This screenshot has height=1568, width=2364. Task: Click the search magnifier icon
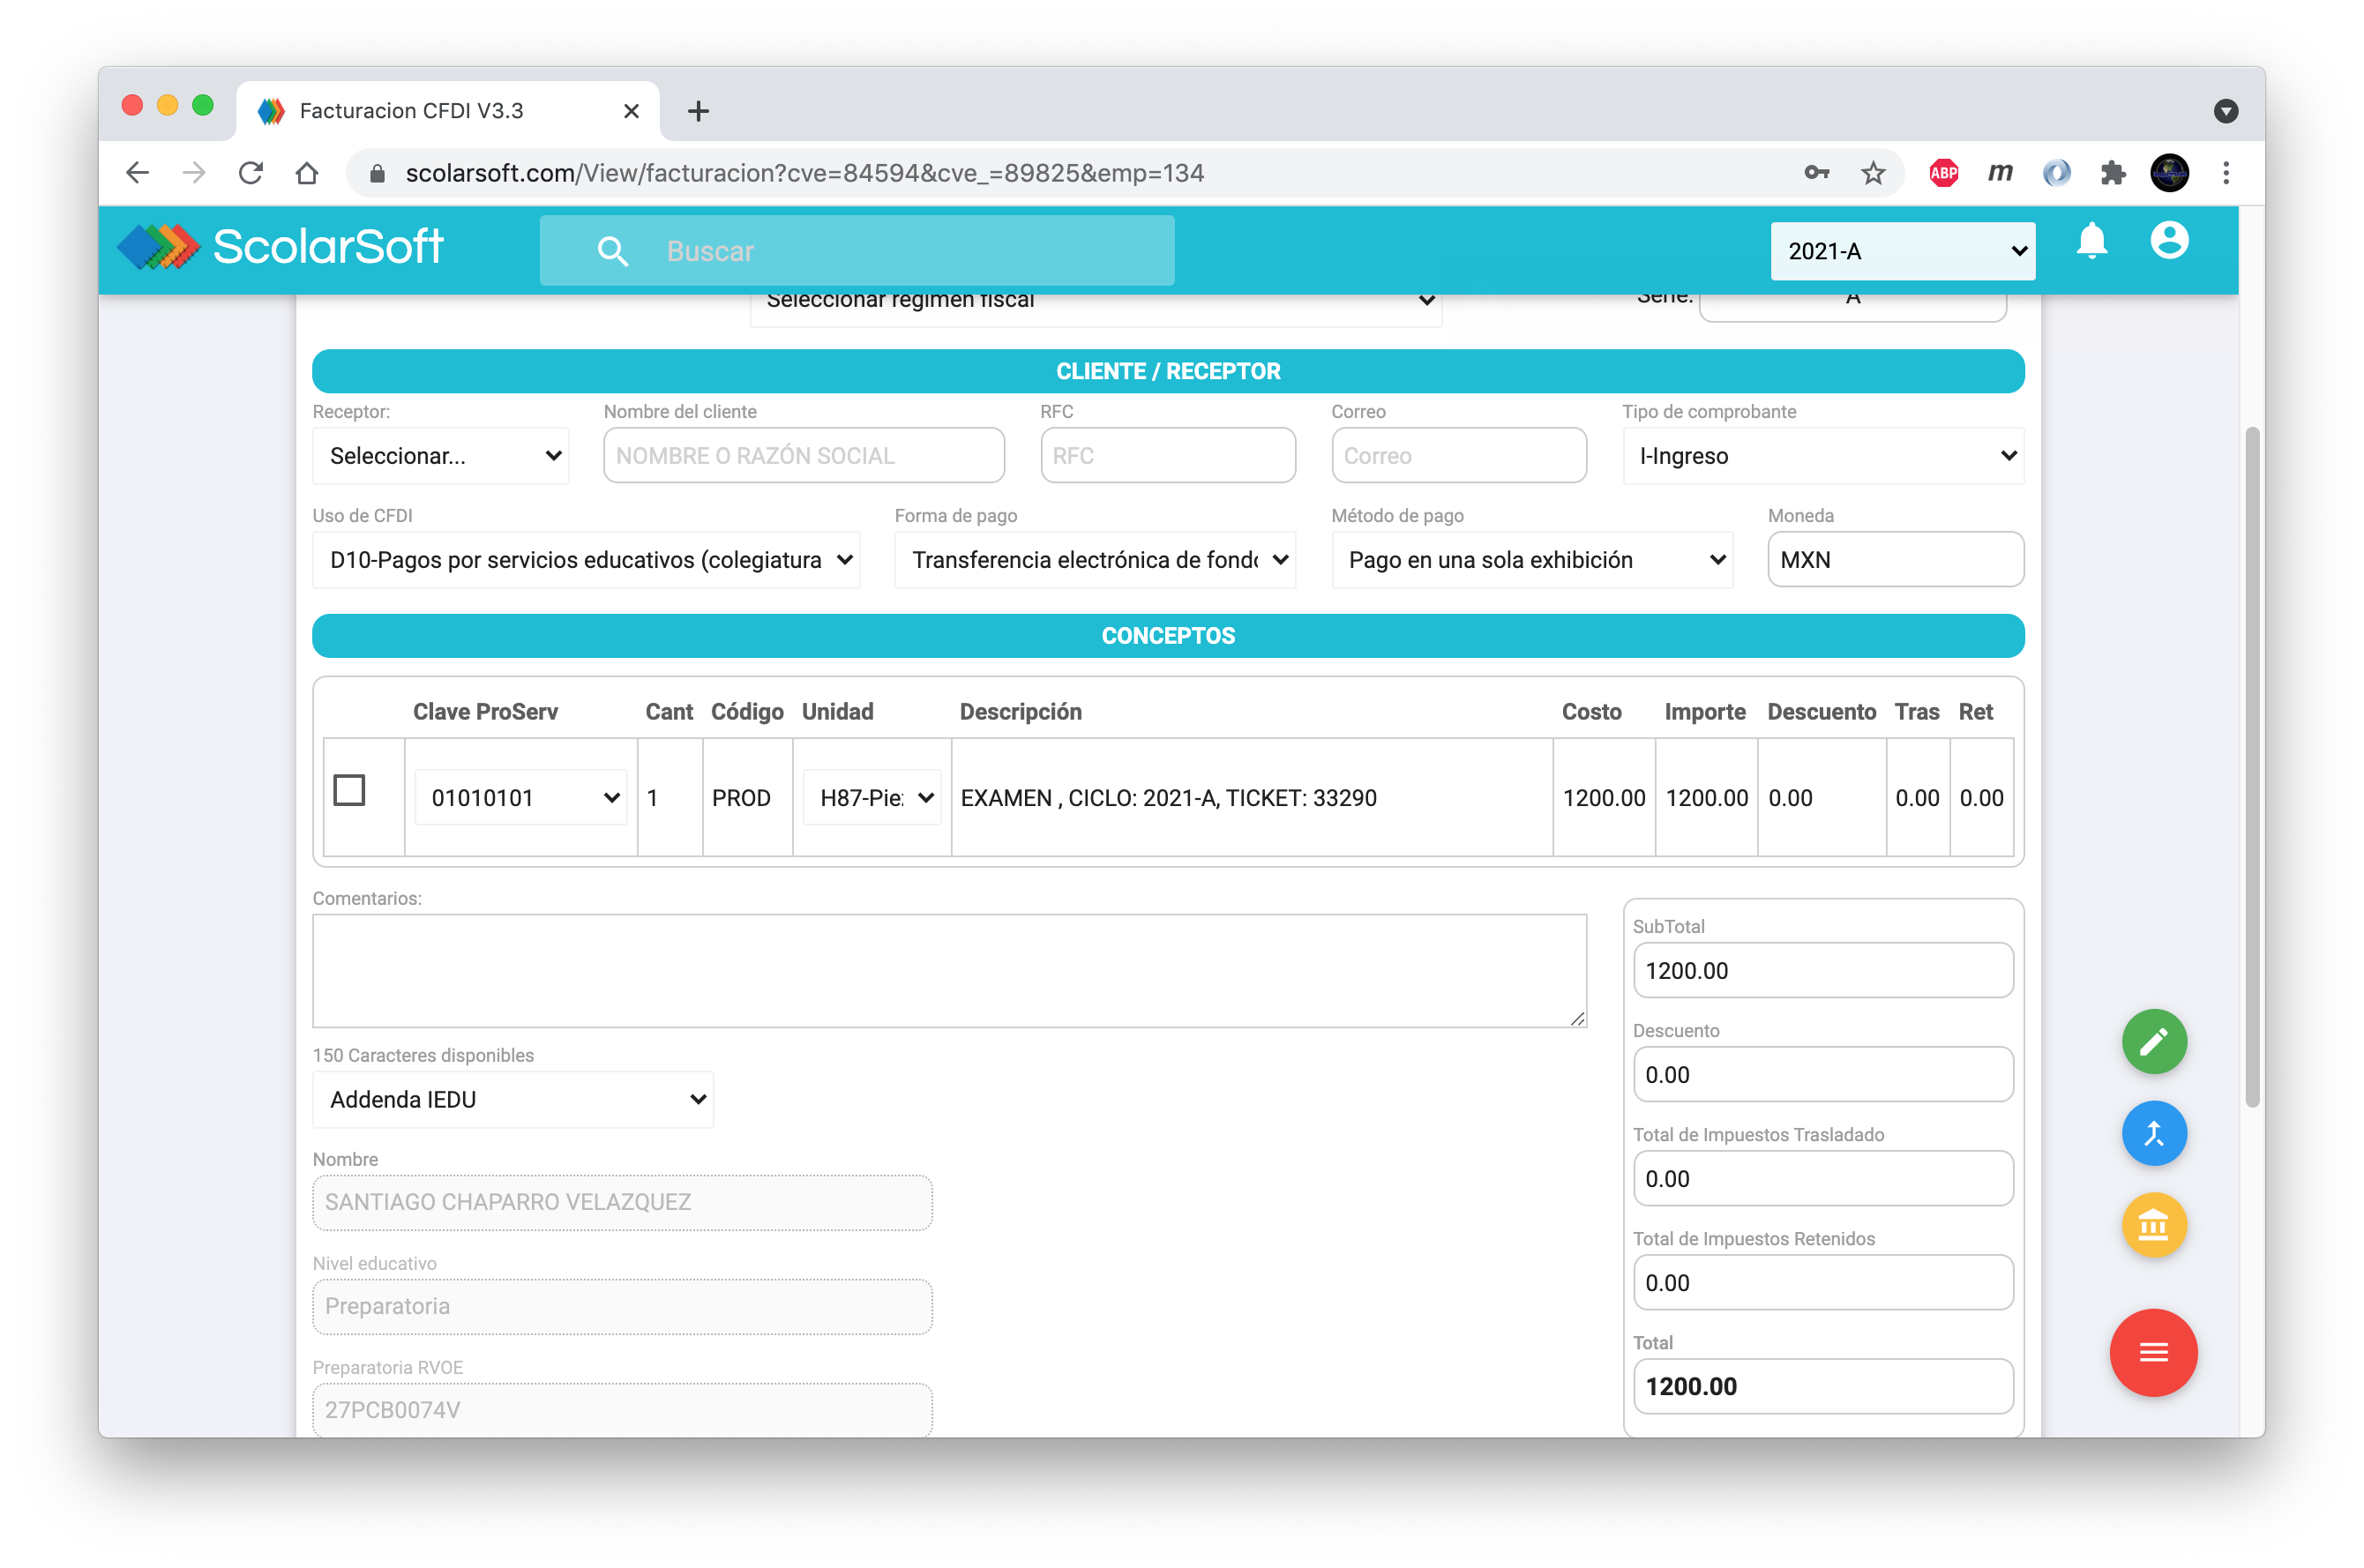click(612, 251)
